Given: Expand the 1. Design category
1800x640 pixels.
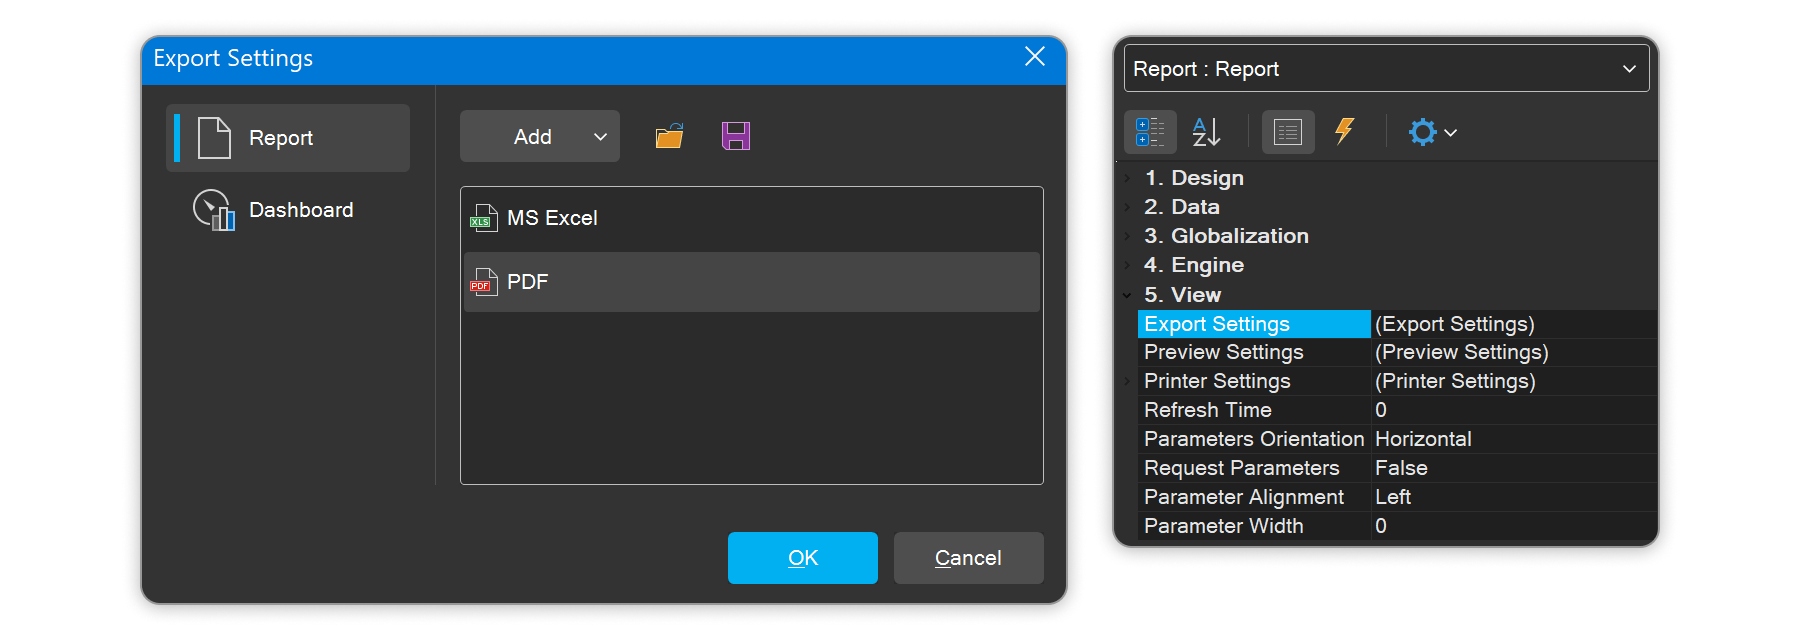Looking at the screenshot, I should (1128, 179).
